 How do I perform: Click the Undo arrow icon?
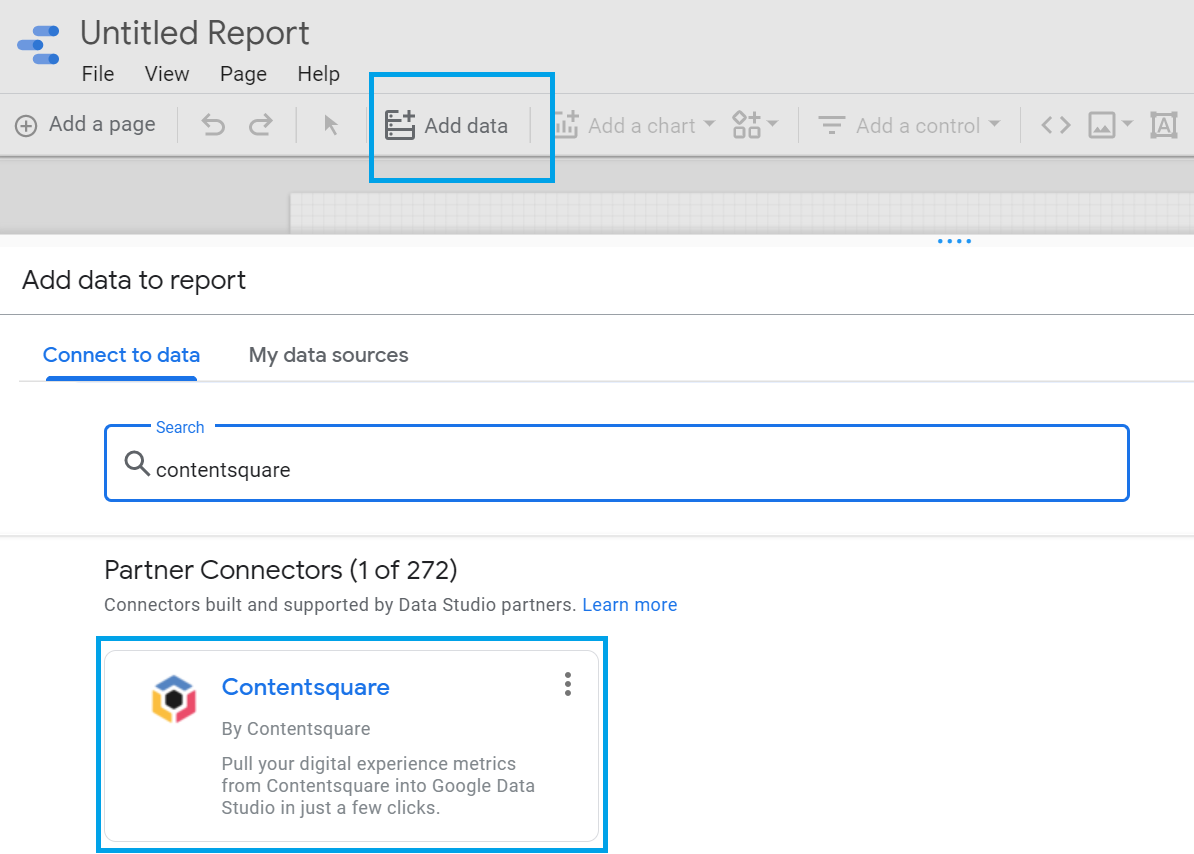click(x=213, y=124)
